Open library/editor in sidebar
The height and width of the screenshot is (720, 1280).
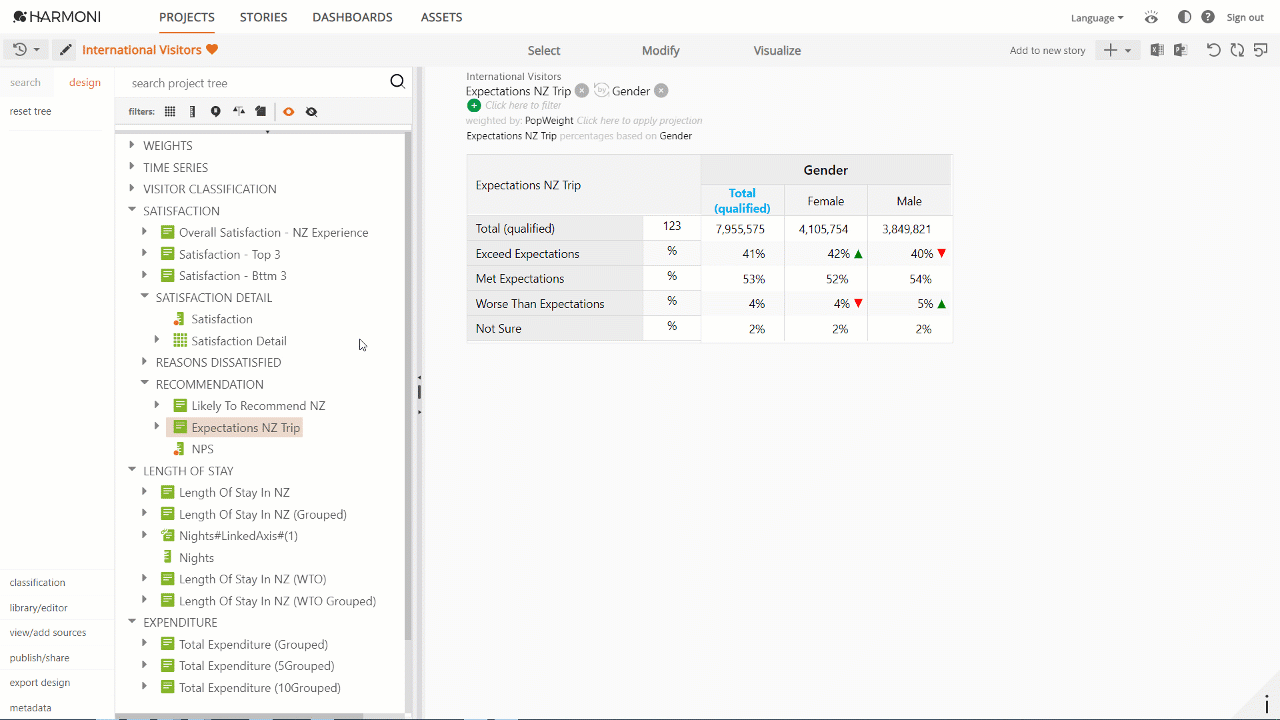[x=39, y=607]
